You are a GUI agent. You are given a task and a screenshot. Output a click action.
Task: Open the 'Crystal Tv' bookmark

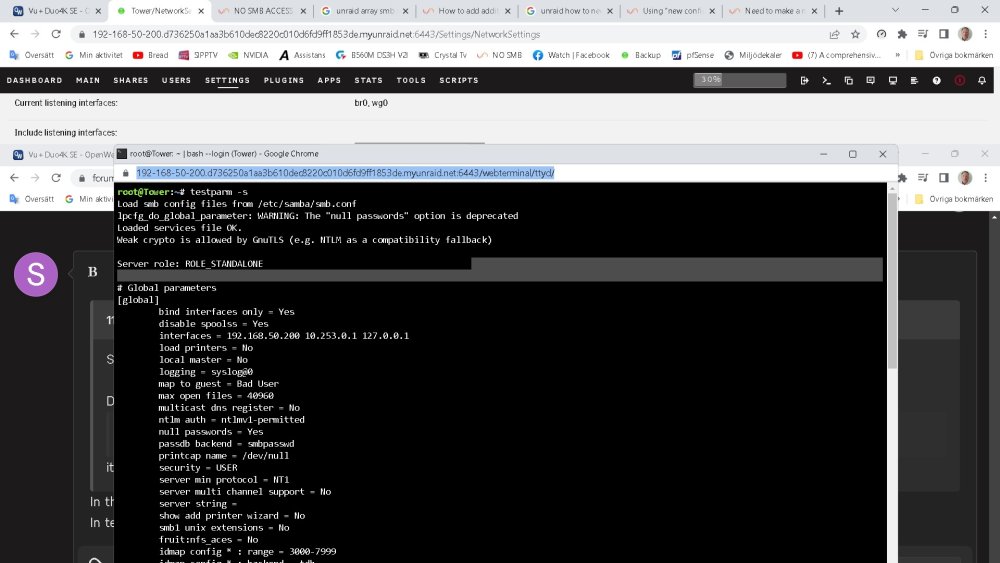[443, 55]
